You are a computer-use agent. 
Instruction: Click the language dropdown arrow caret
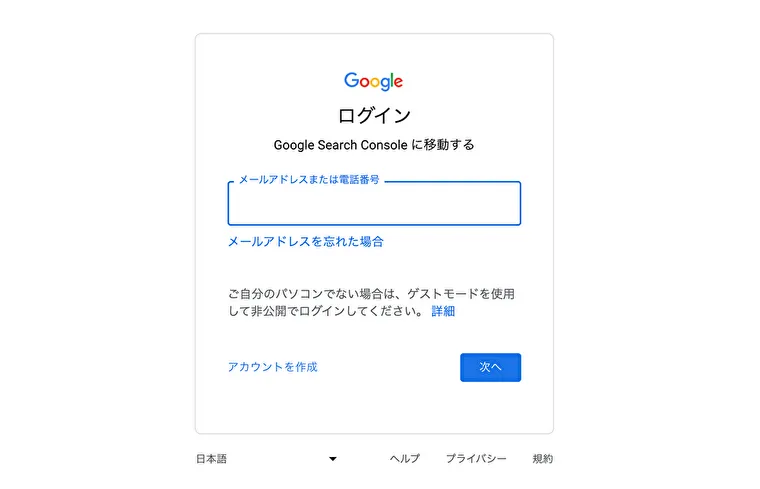coord(332,459)
